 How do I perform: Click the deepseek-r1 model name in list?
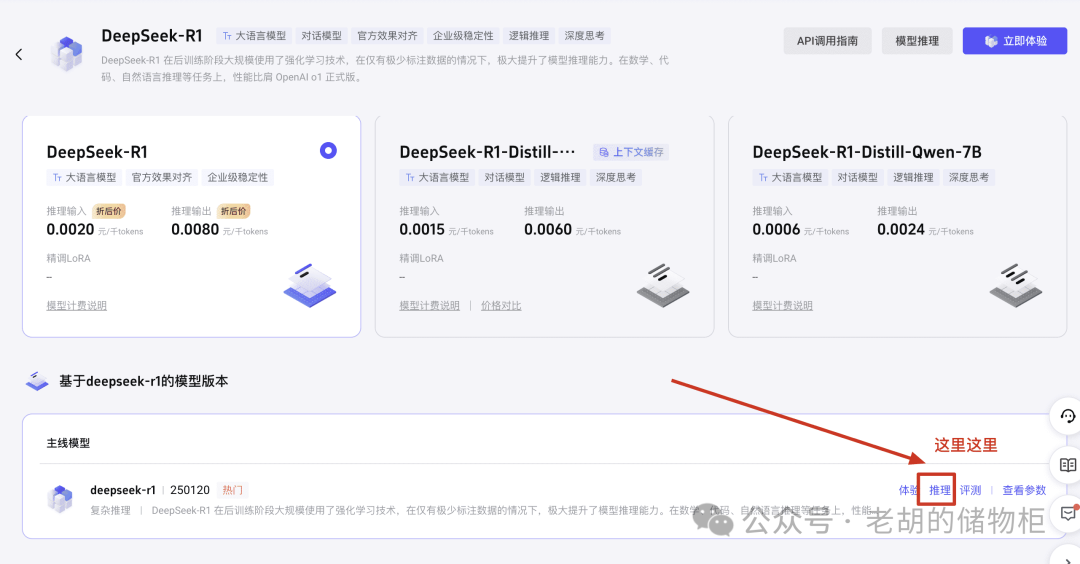(x=123, y=490)
